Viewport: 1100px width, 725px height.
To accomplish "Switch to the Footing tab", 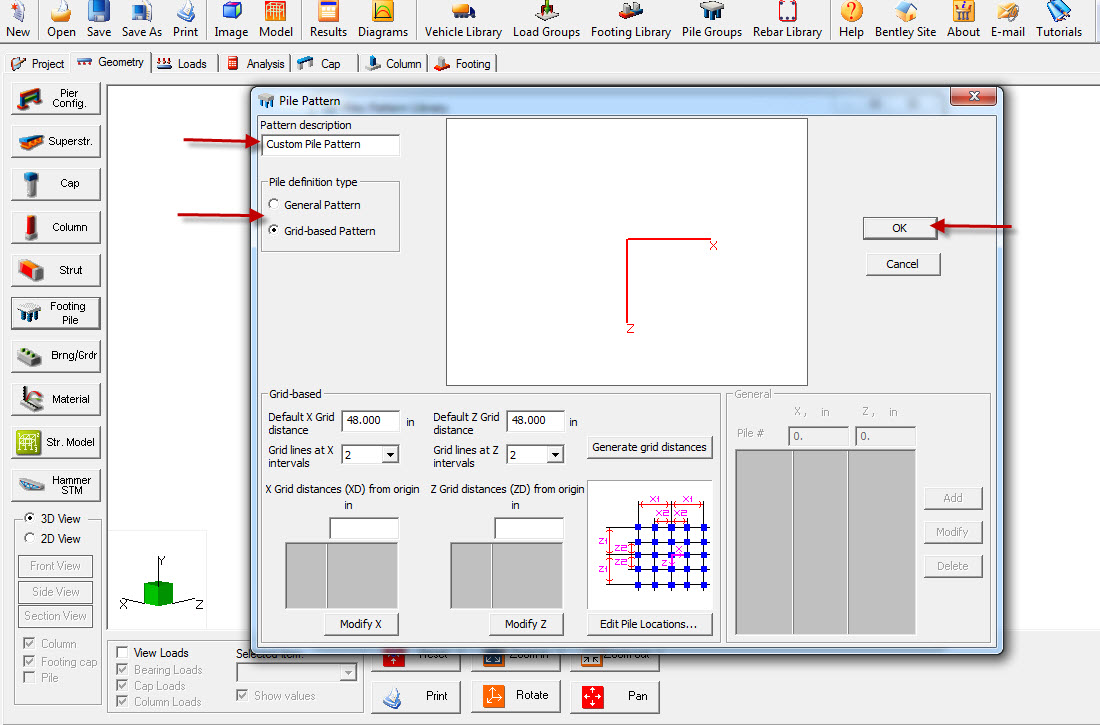I will click(463, 64).
